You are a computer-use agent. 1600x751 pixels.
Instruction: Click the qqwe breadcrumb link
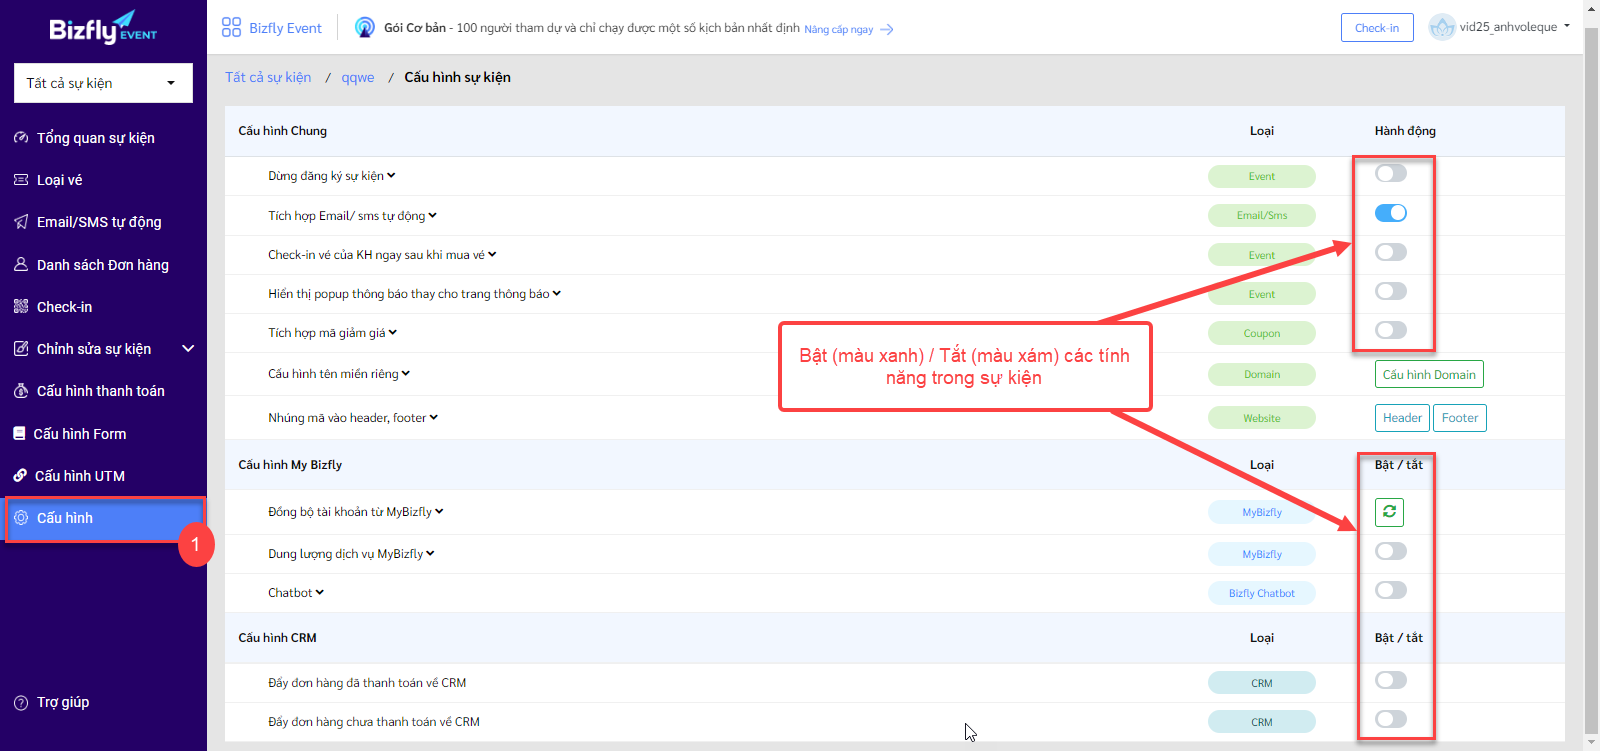point(358,78)
